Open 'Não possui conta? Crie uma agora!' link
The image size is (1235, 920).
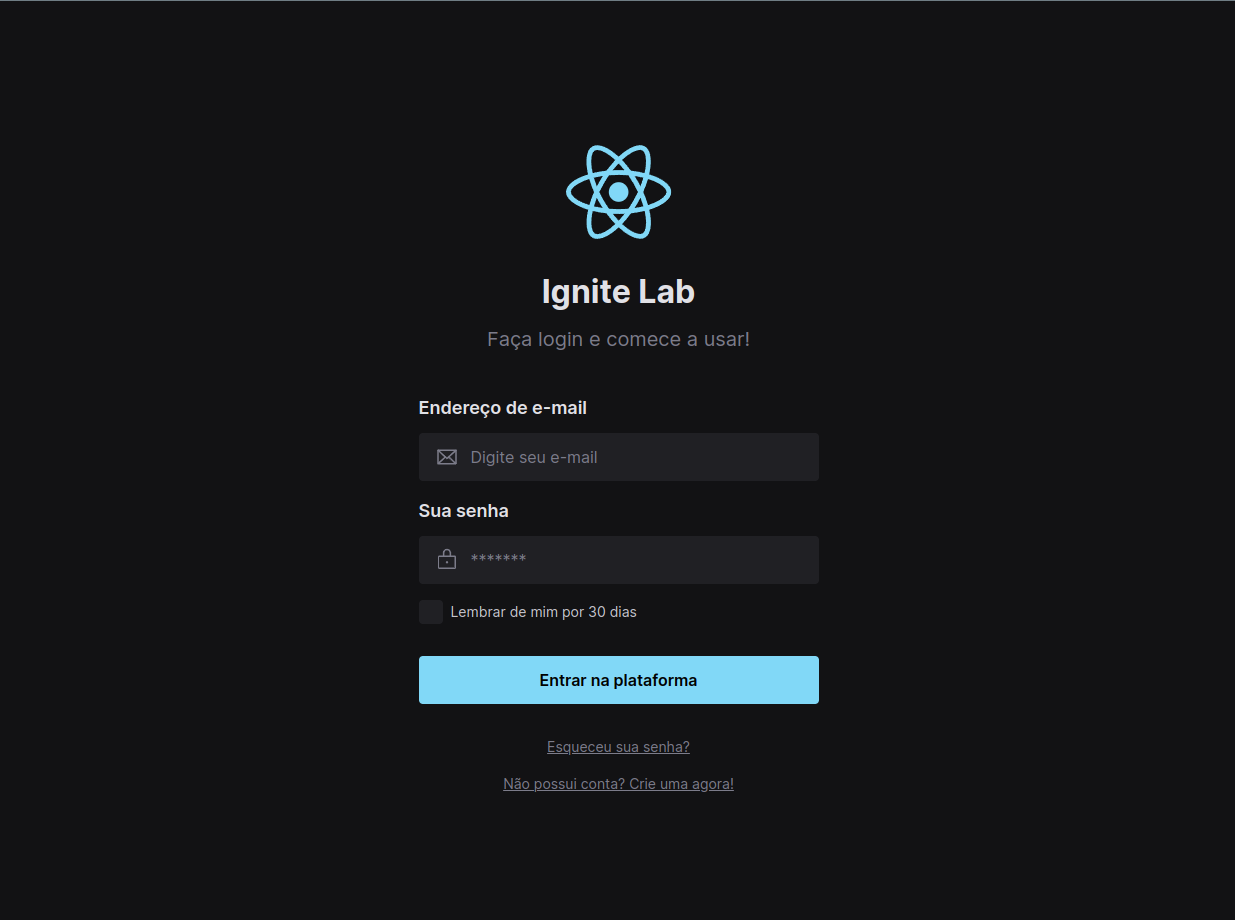(618, 784)
